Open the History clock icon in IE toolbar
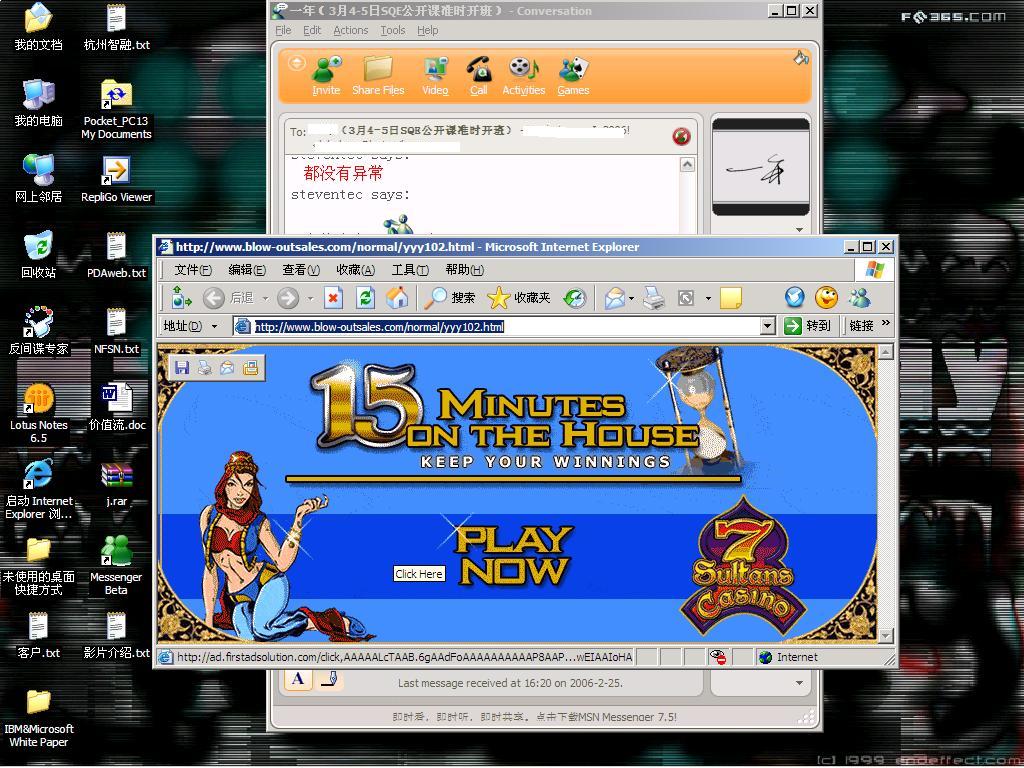Screen dimensions: 1024x768 tap(575, 298)
